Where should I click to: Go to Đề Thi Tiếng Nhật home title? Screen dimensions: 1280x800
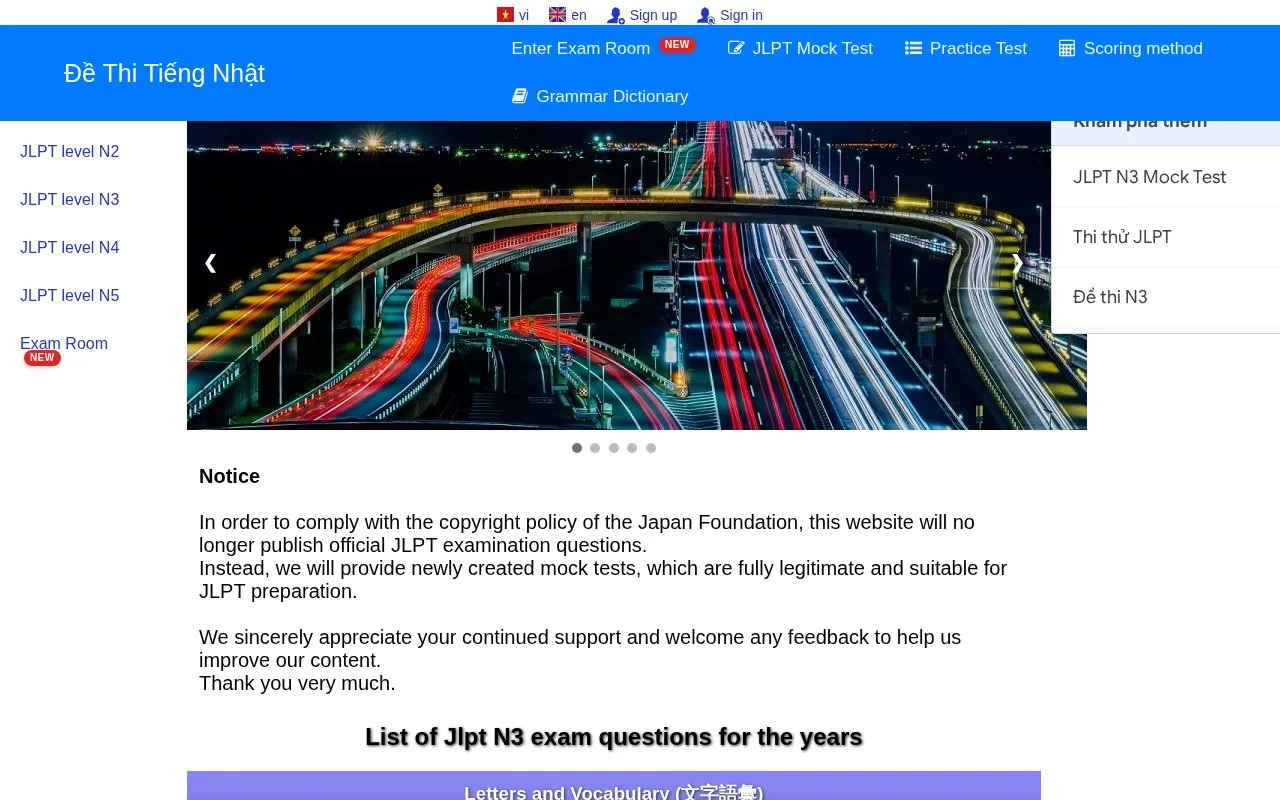click(164, 73)
